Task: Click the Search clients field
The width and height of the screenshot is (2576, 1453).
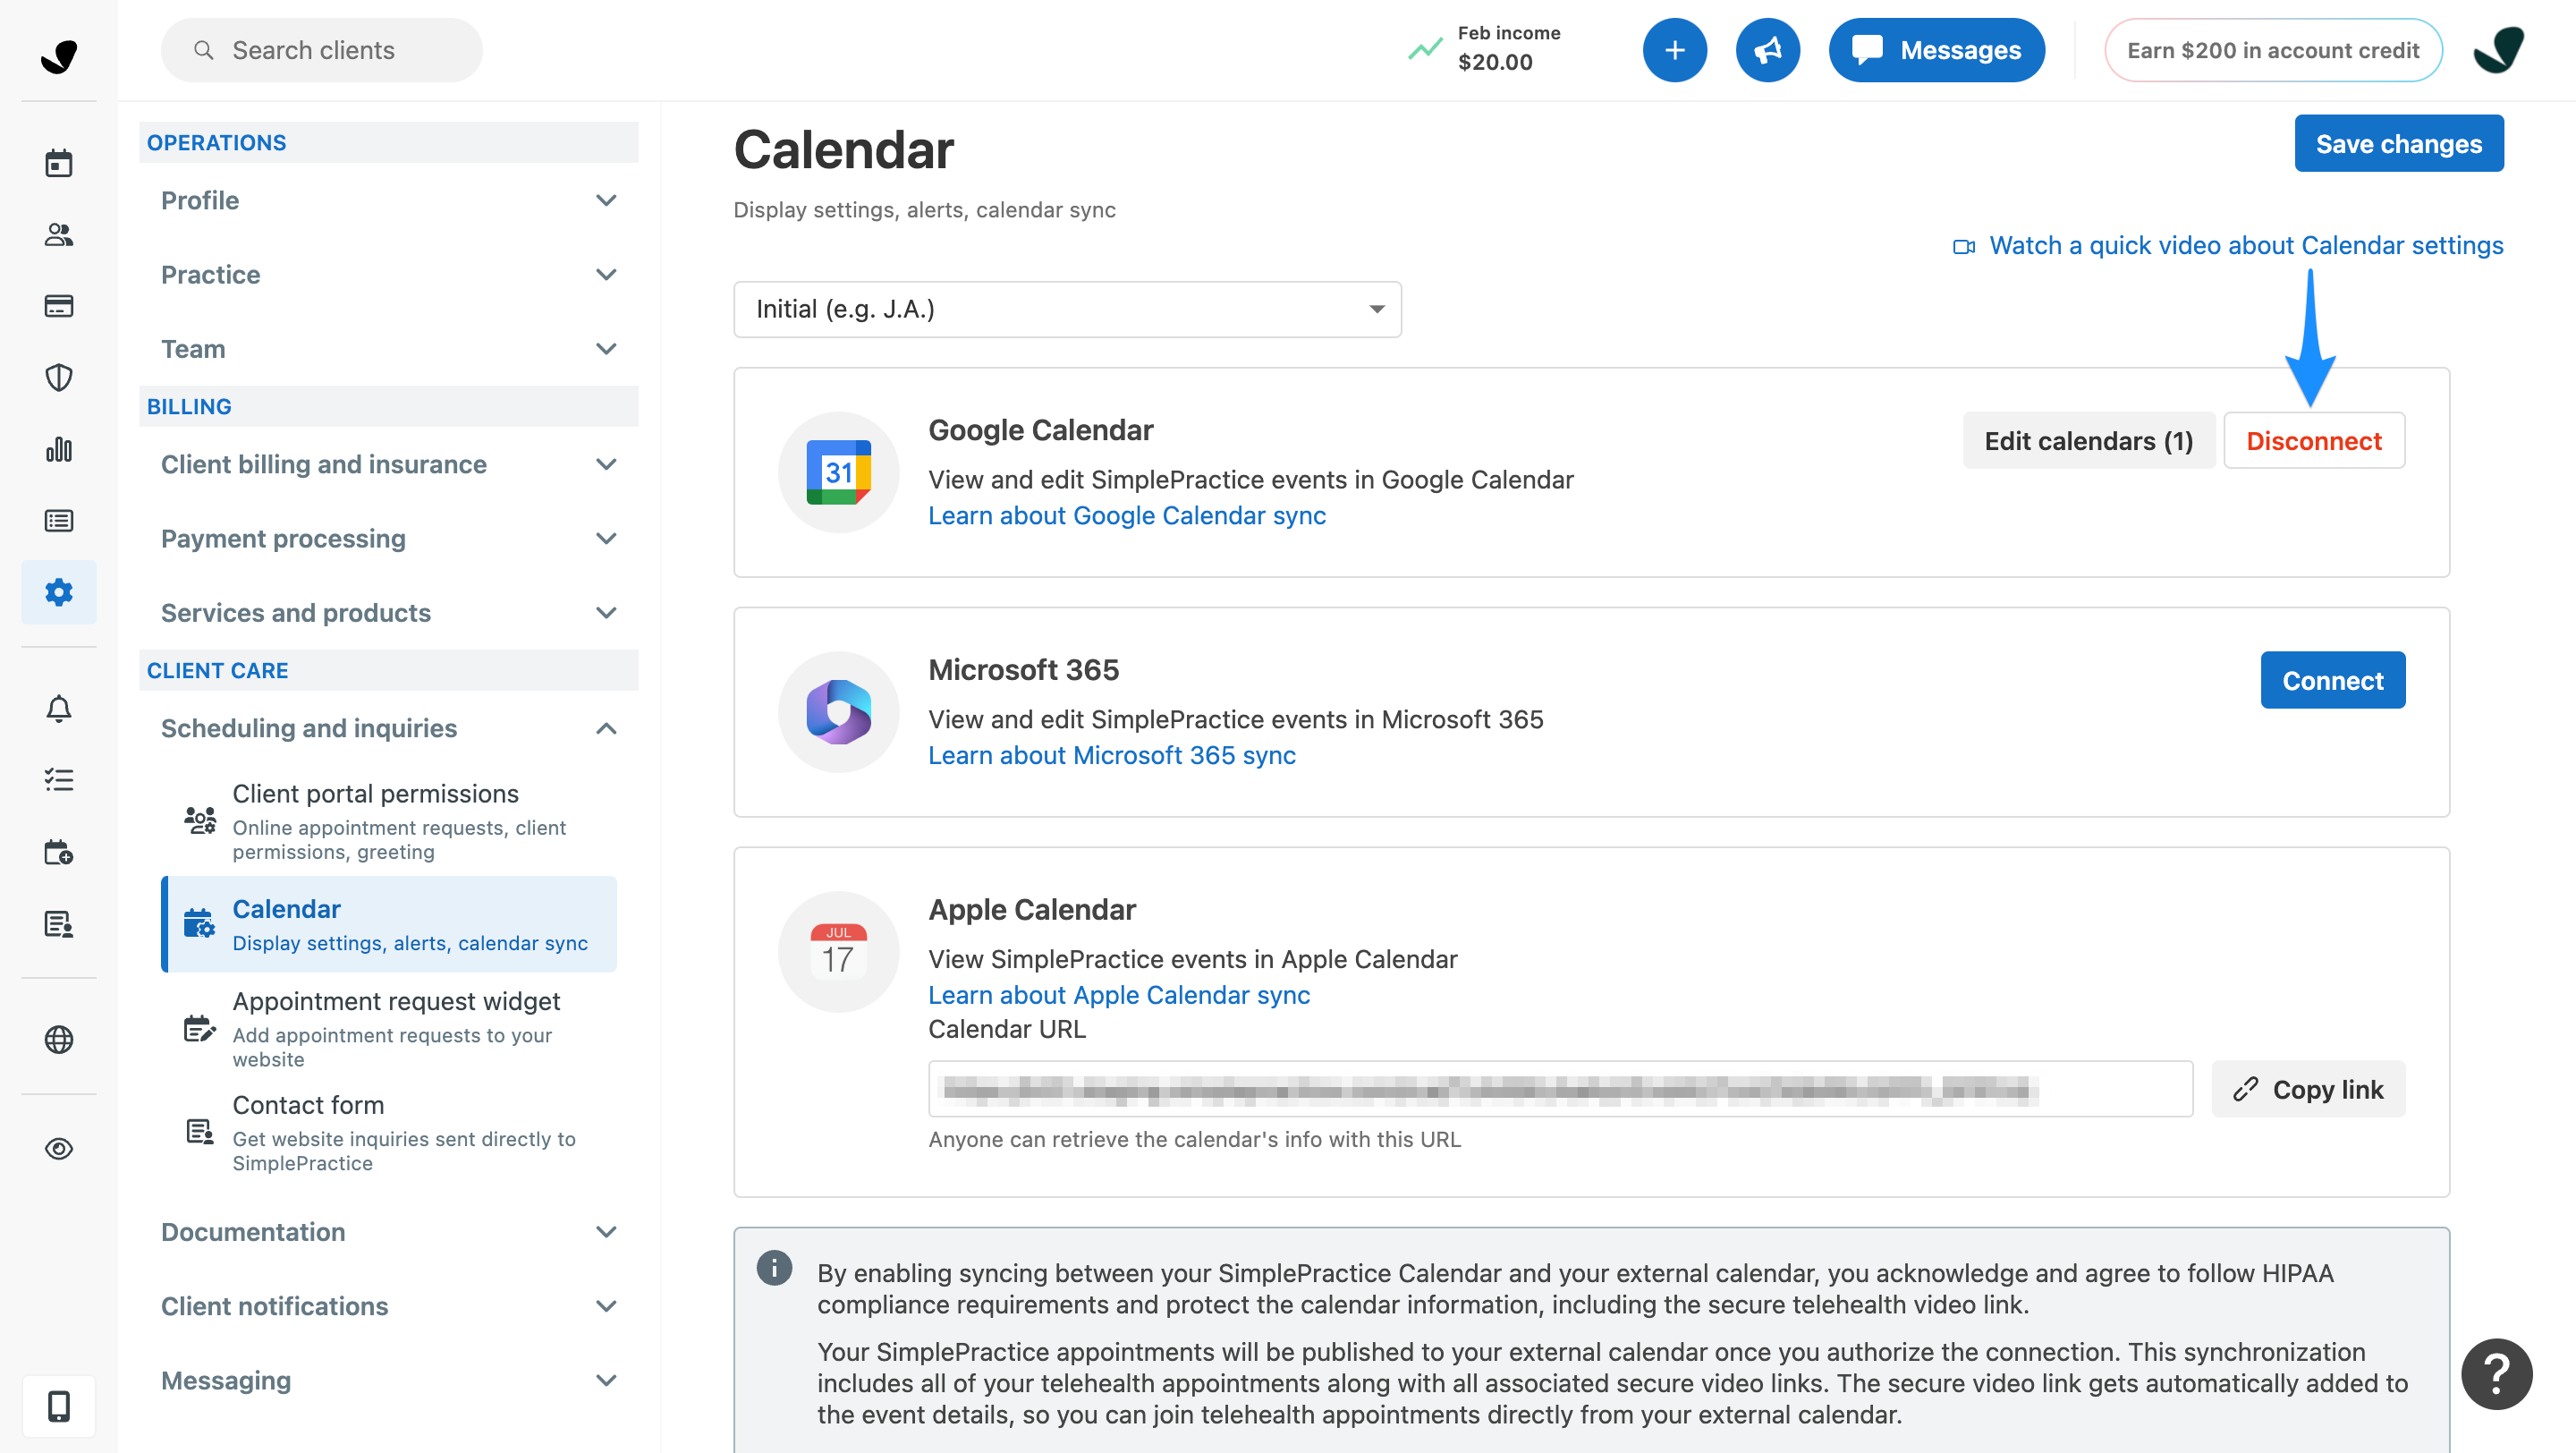Action: pos(321,50)
